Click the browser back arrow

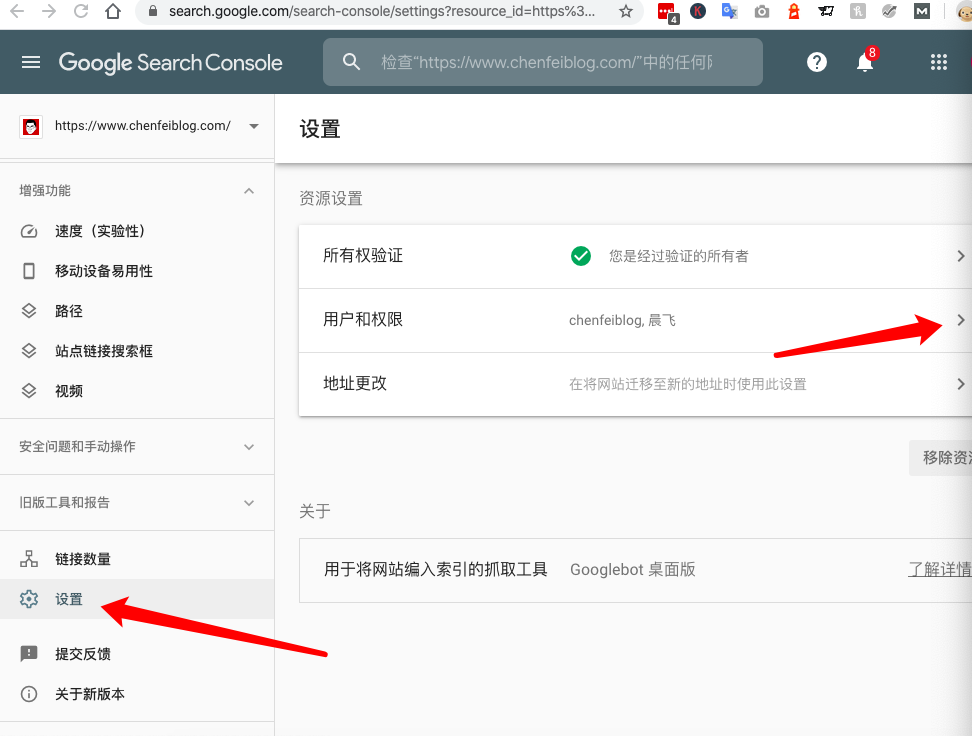click(x=17, y=11)
